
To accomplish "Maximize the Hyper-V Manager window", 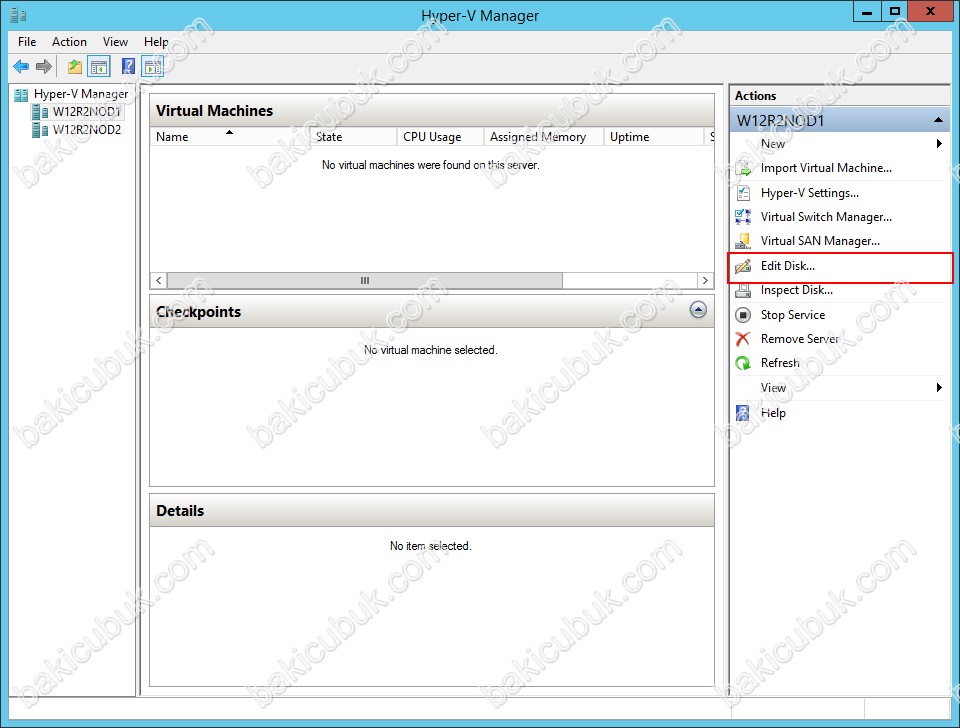I will tap(894, 12).
